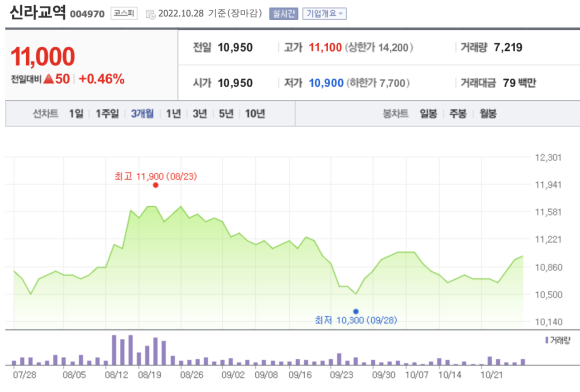Click the 실시간 real-time button
580x392 pixels.
(x=283, y=14)
